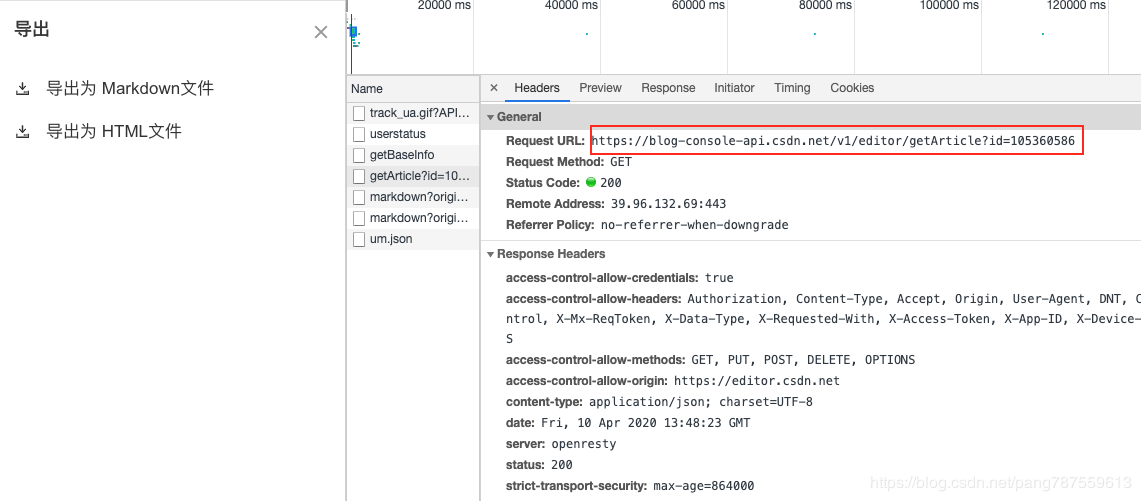
Task: Click file icon of getBaseInfo request
Action: point(358,155)
